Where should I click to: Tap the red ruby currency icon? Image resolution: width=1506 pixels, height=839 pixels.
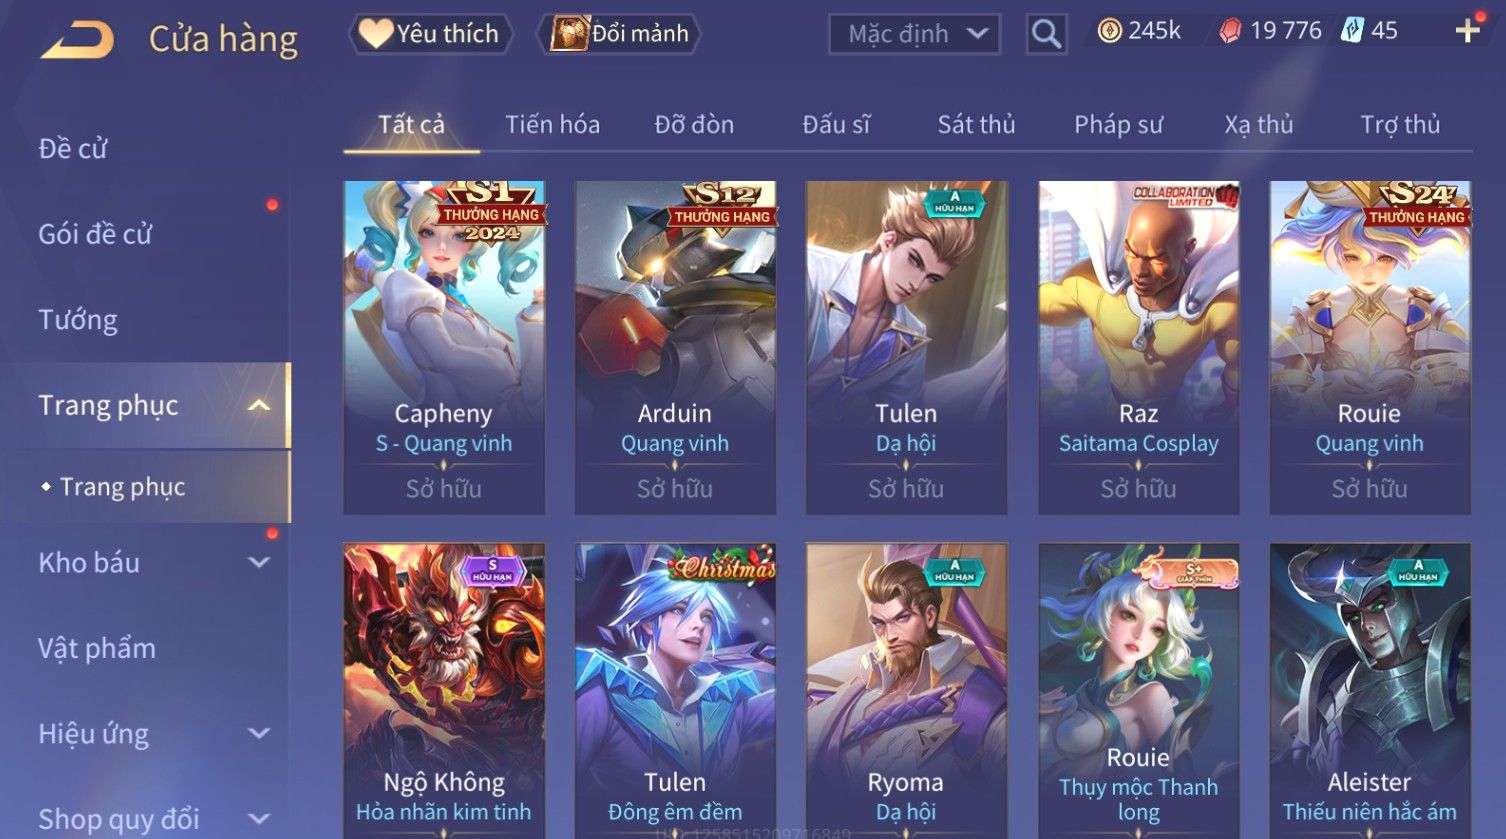1230,31
